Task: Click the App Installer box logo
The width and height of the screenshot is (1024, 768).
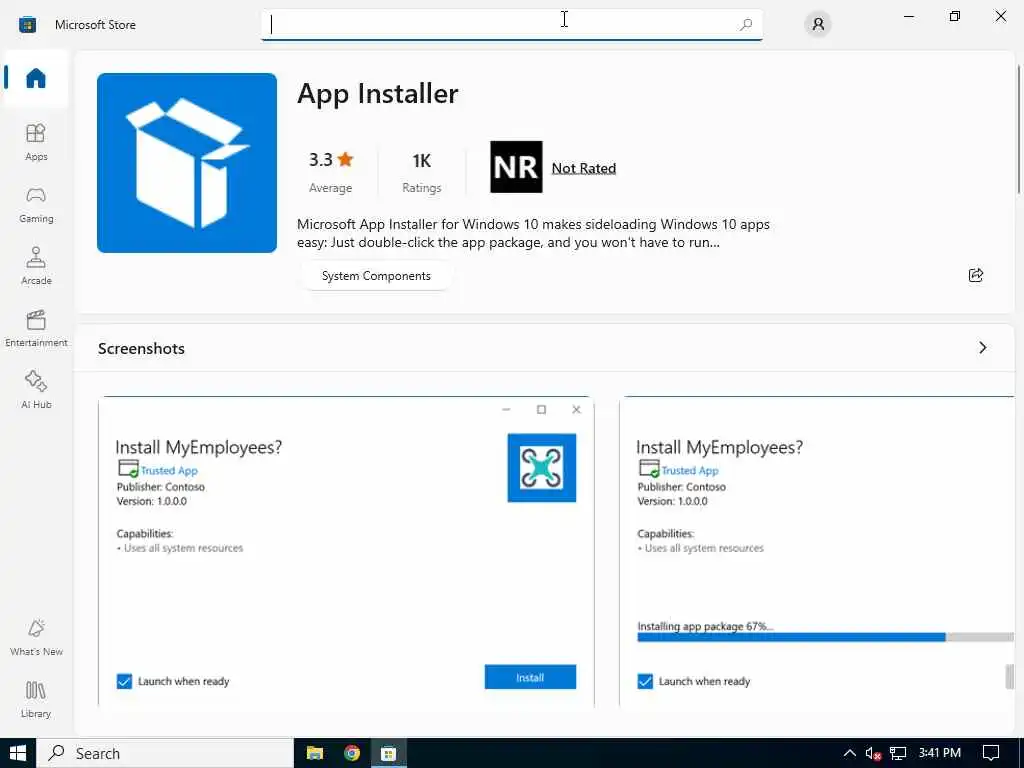Action: (x=187, y=163)
